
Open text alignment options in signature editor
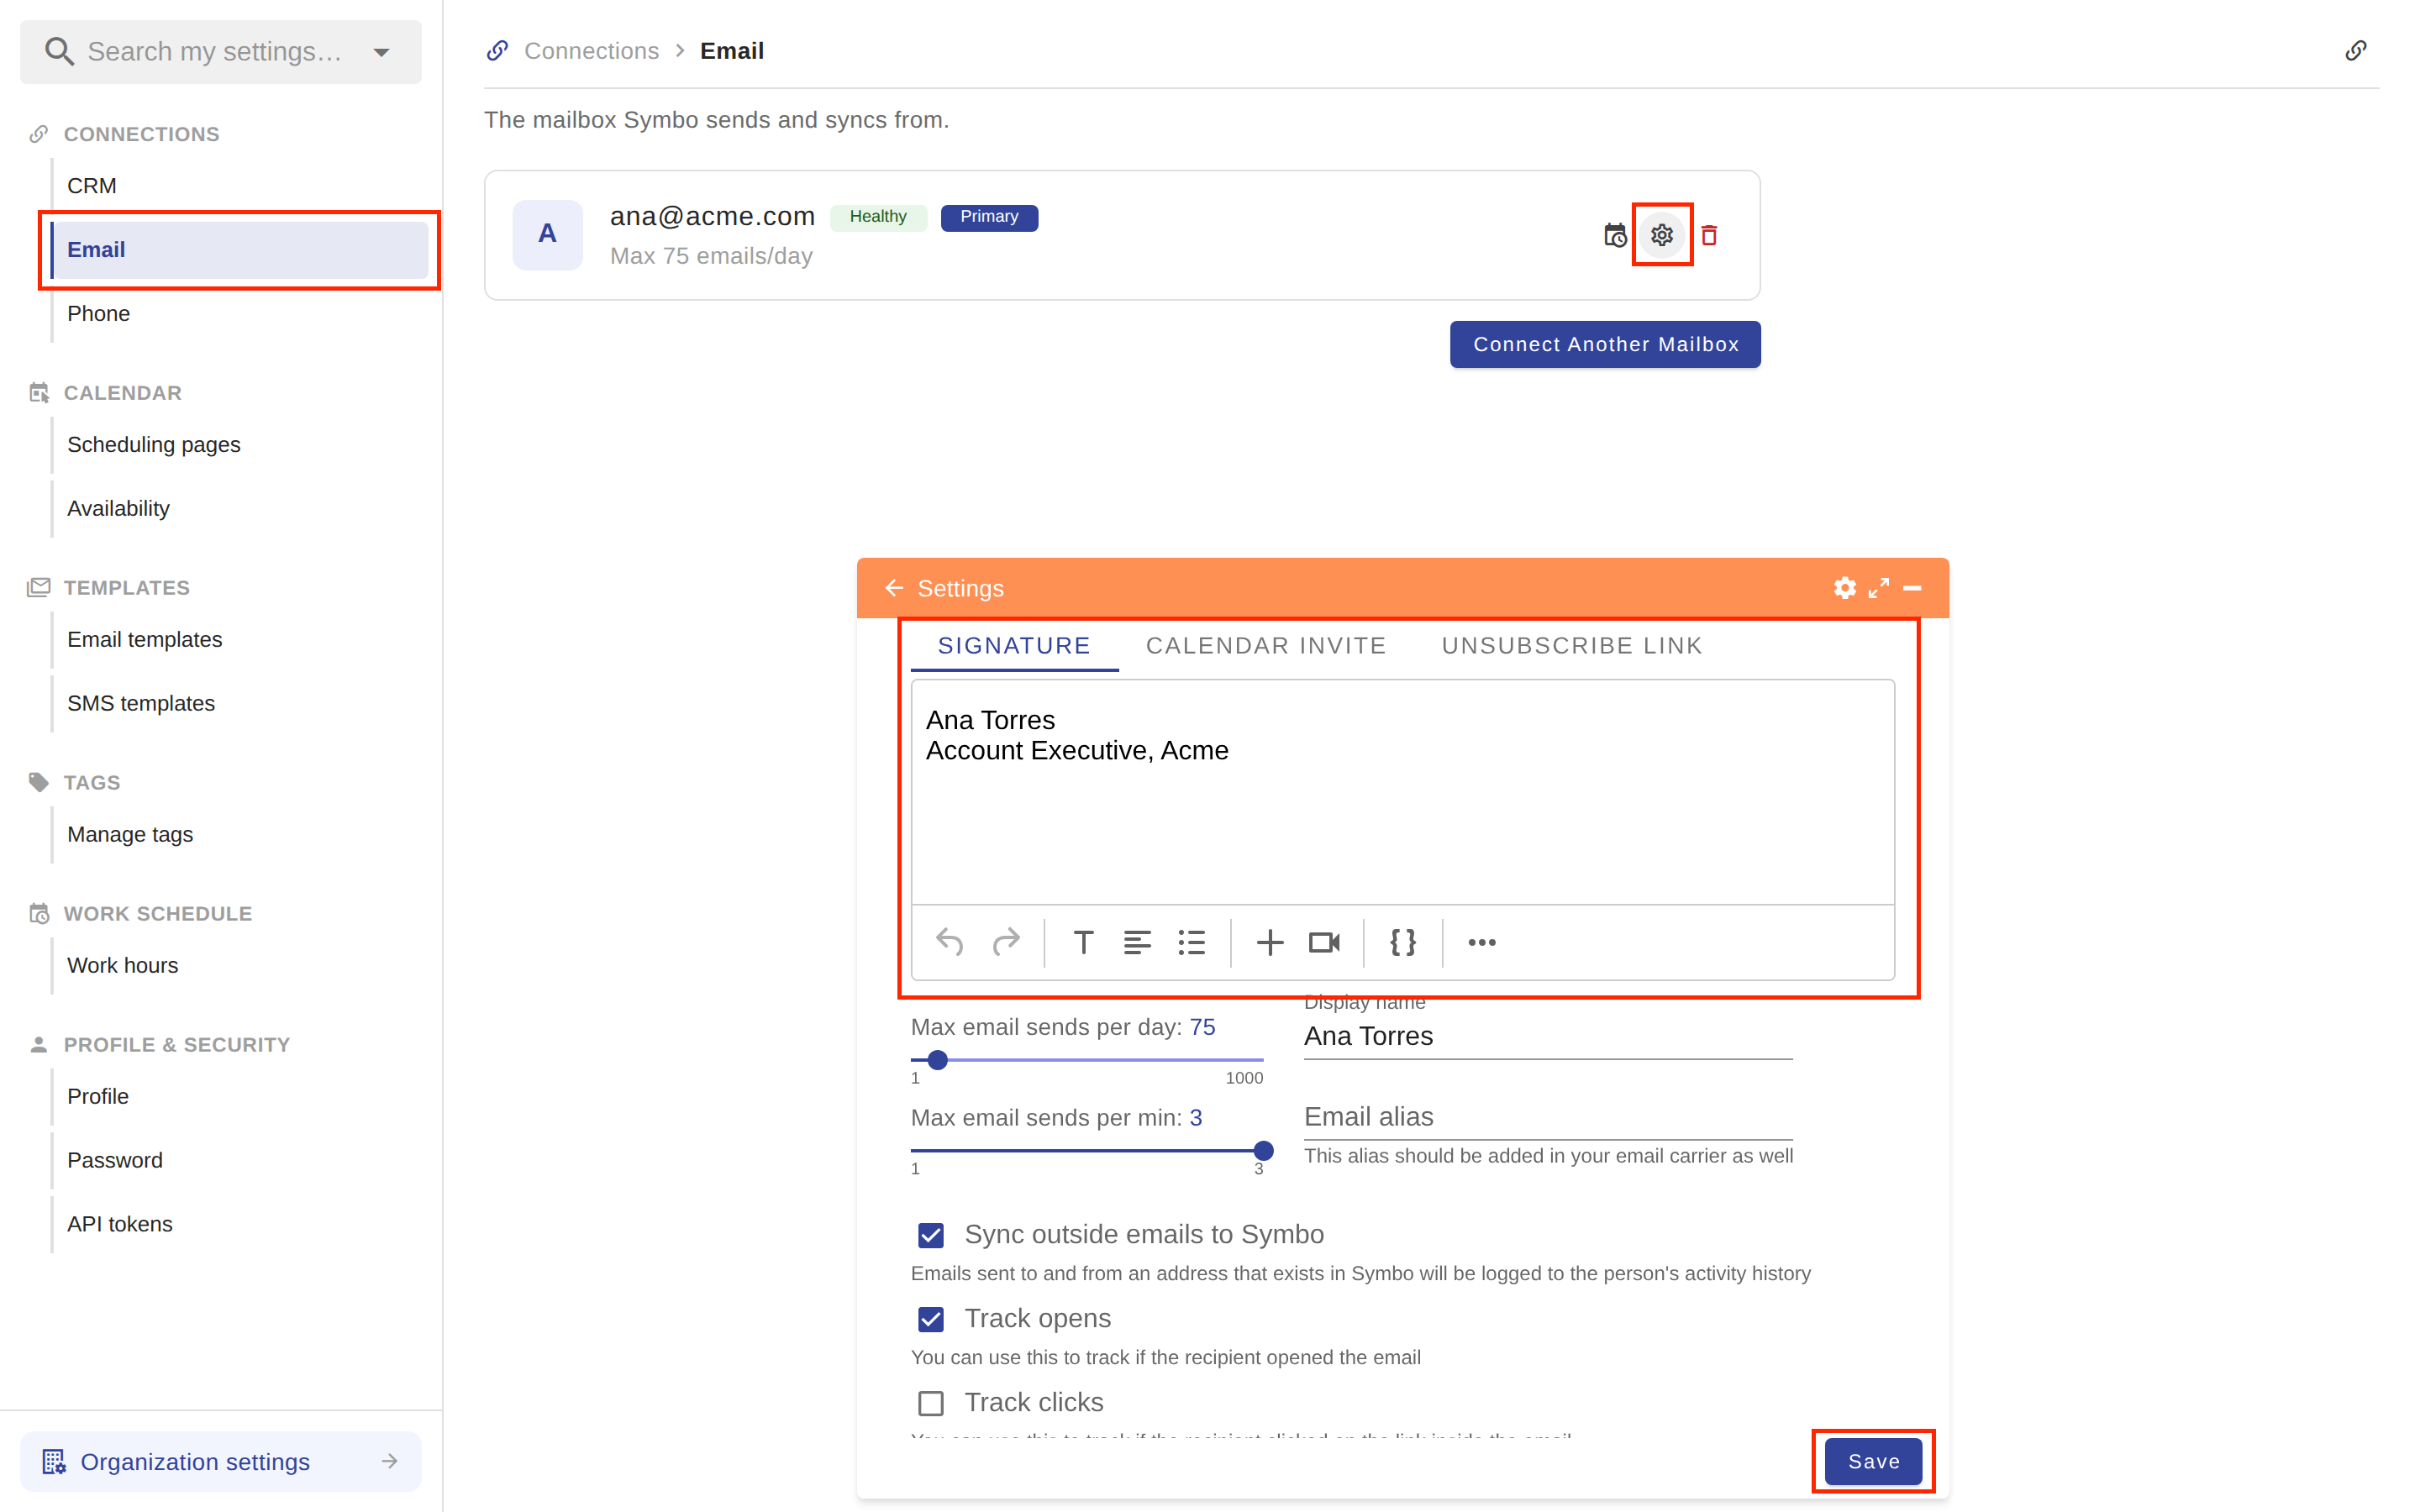coord(1137,942)
